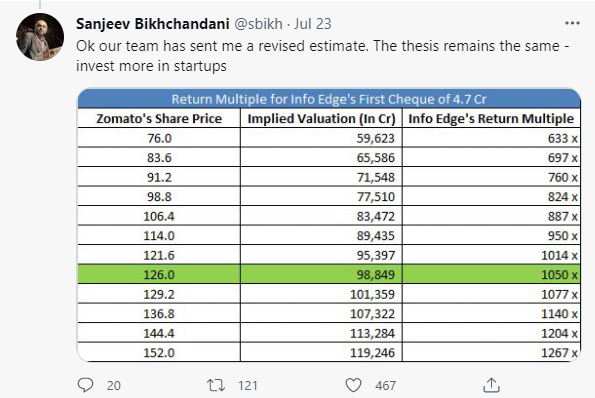Open the Jul 23 timestamp link
595x398 pixels.
pyautogui.click(x=312, y=24)
